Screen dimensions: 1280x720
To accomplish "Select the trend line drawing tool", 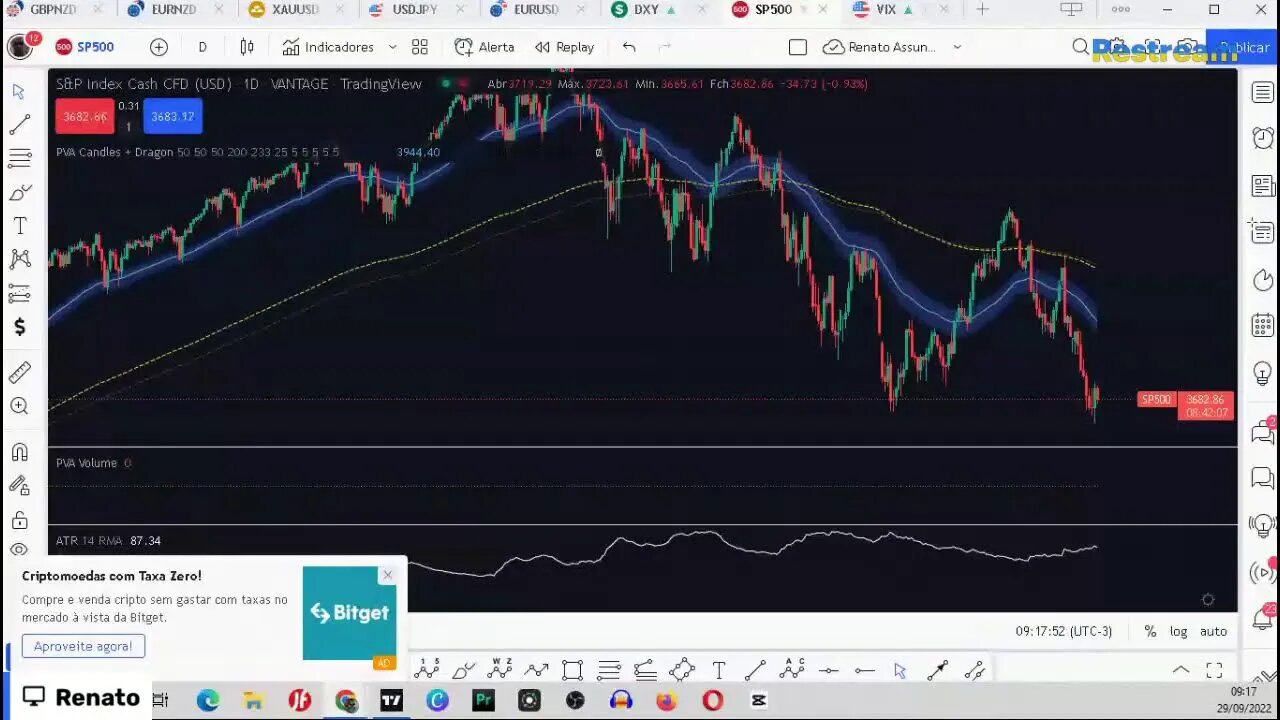I will tap(19, 125).
